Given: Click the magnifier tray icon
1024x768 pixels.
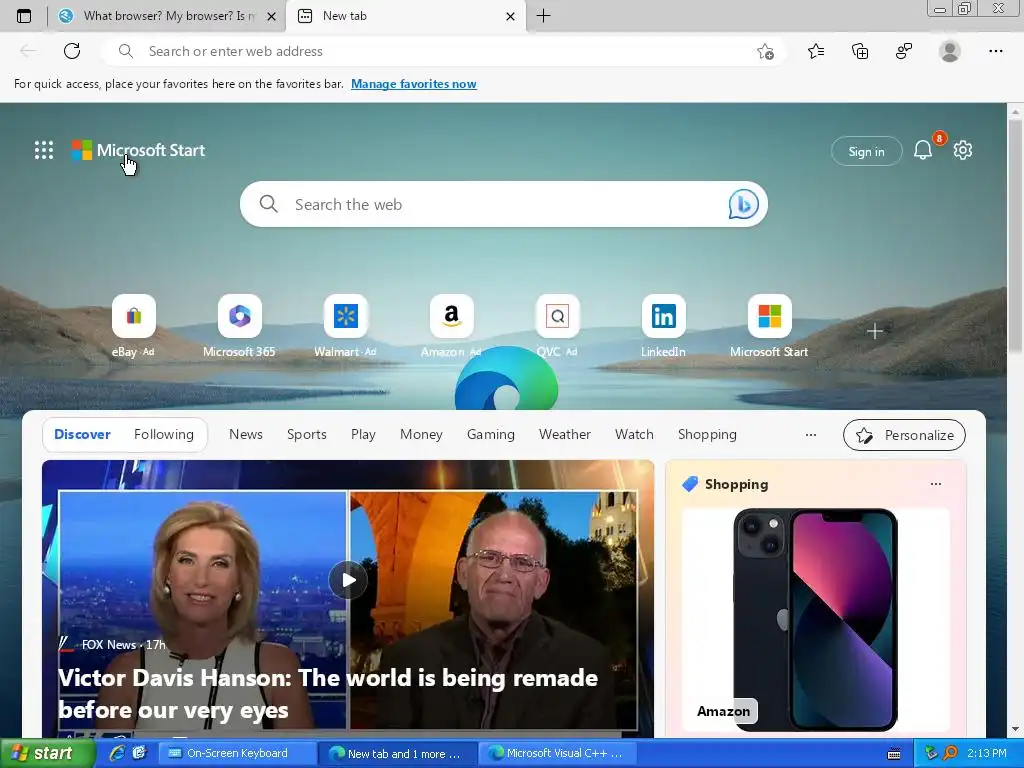Looking at the screenshot, I should tap(950, 753).
